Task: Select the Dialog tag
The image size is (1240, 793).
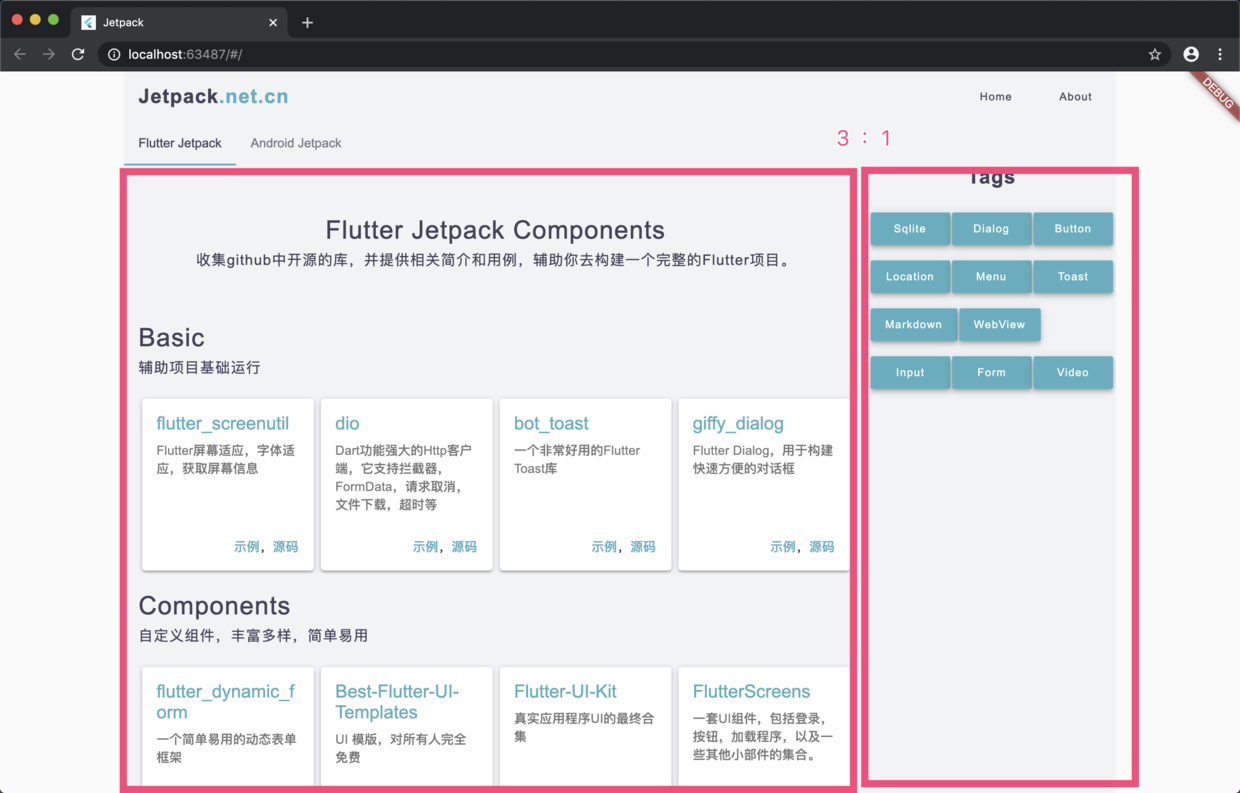Action: 991,229
